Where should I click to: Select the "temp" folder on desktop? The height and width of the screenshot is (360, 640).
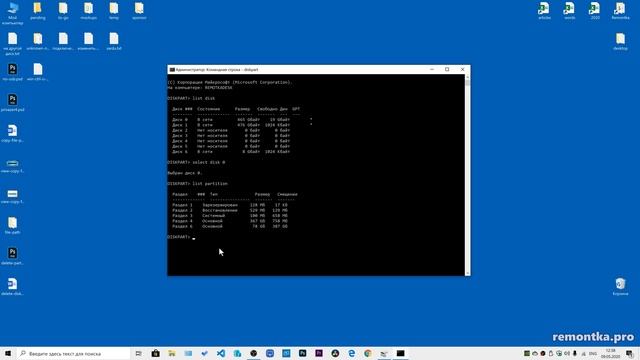coord(114,11)
